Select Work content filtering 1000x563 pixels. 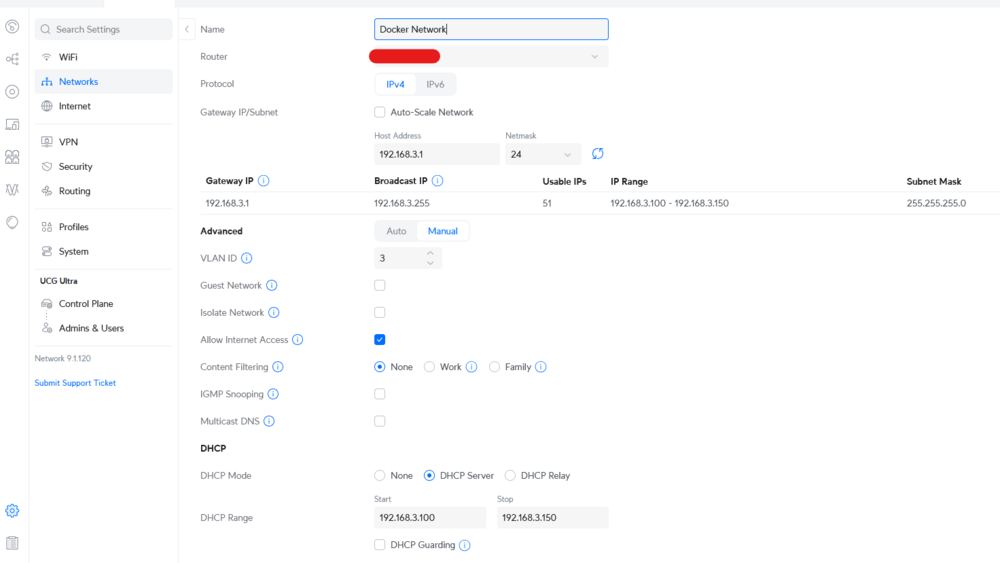tap(429, 367)
